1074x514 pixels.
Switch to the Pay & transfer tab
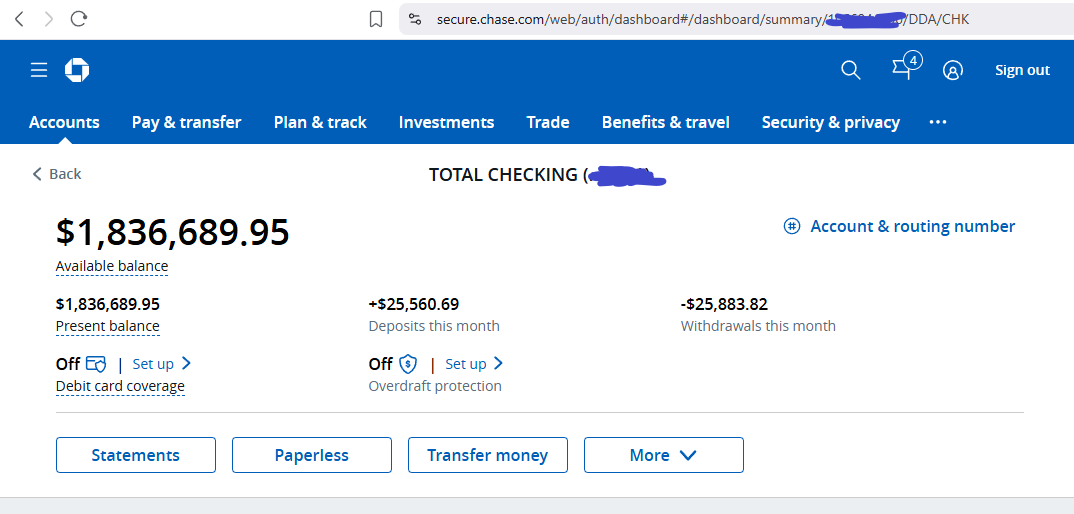(186, 122)
